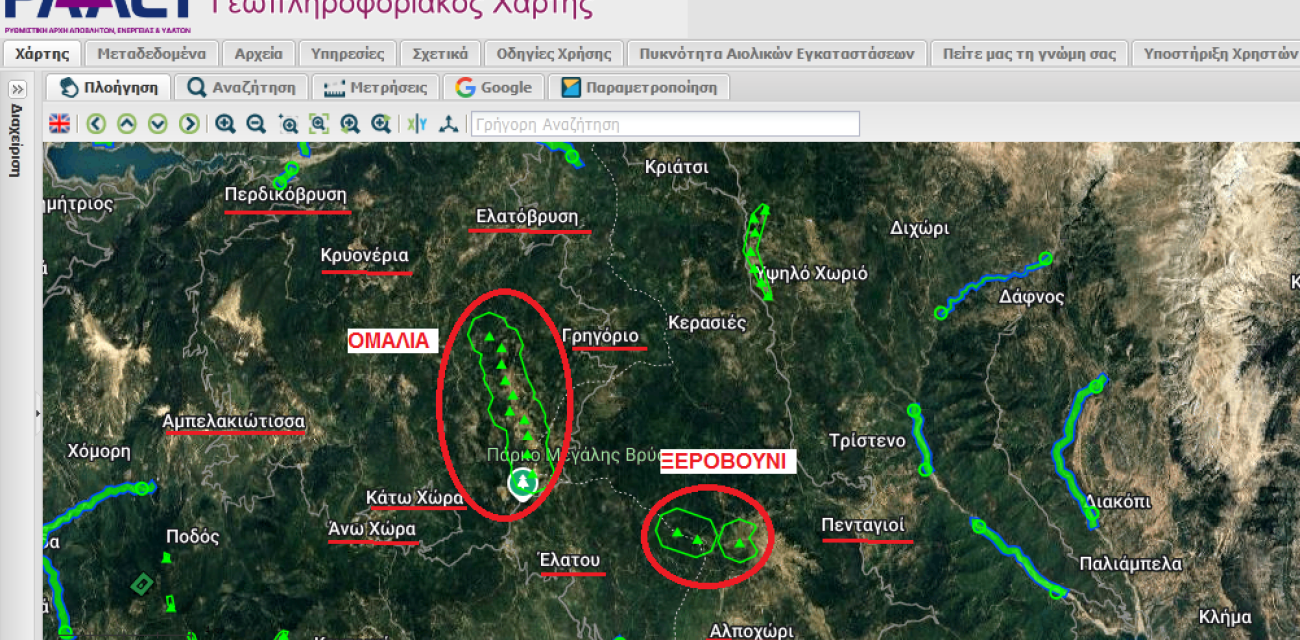Click the Γρήγορη Αναζήτηση search field
The image size is (1300, 640).
pyautogui.click(x=664, y=124)
